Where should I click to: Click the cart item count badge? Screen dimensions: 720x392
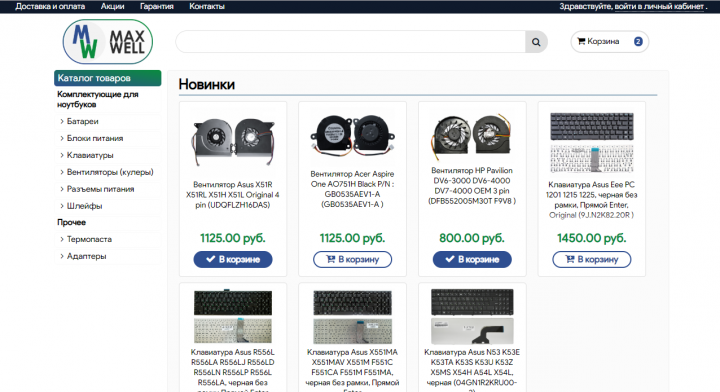pos(638,41)
